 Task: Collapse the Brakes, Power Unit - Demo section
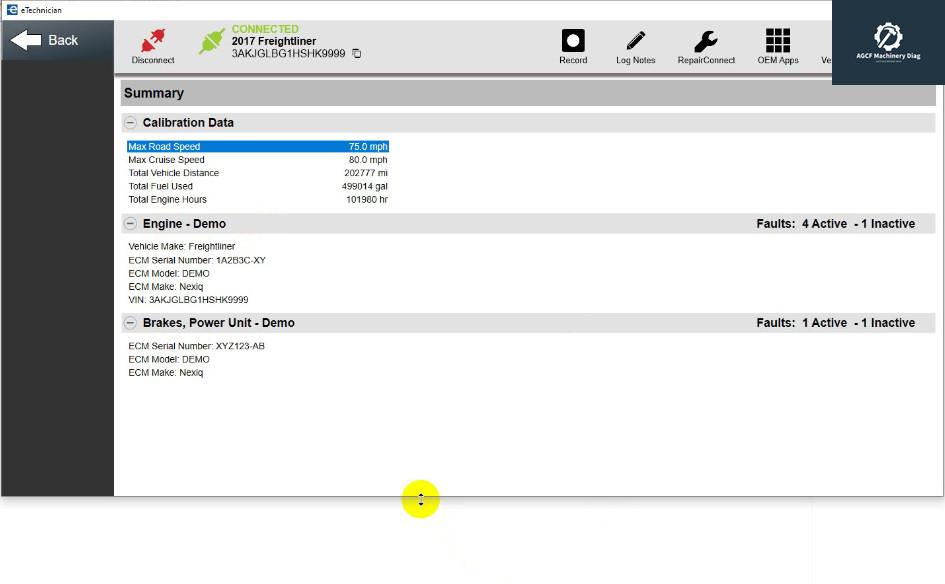click(130, 322)
